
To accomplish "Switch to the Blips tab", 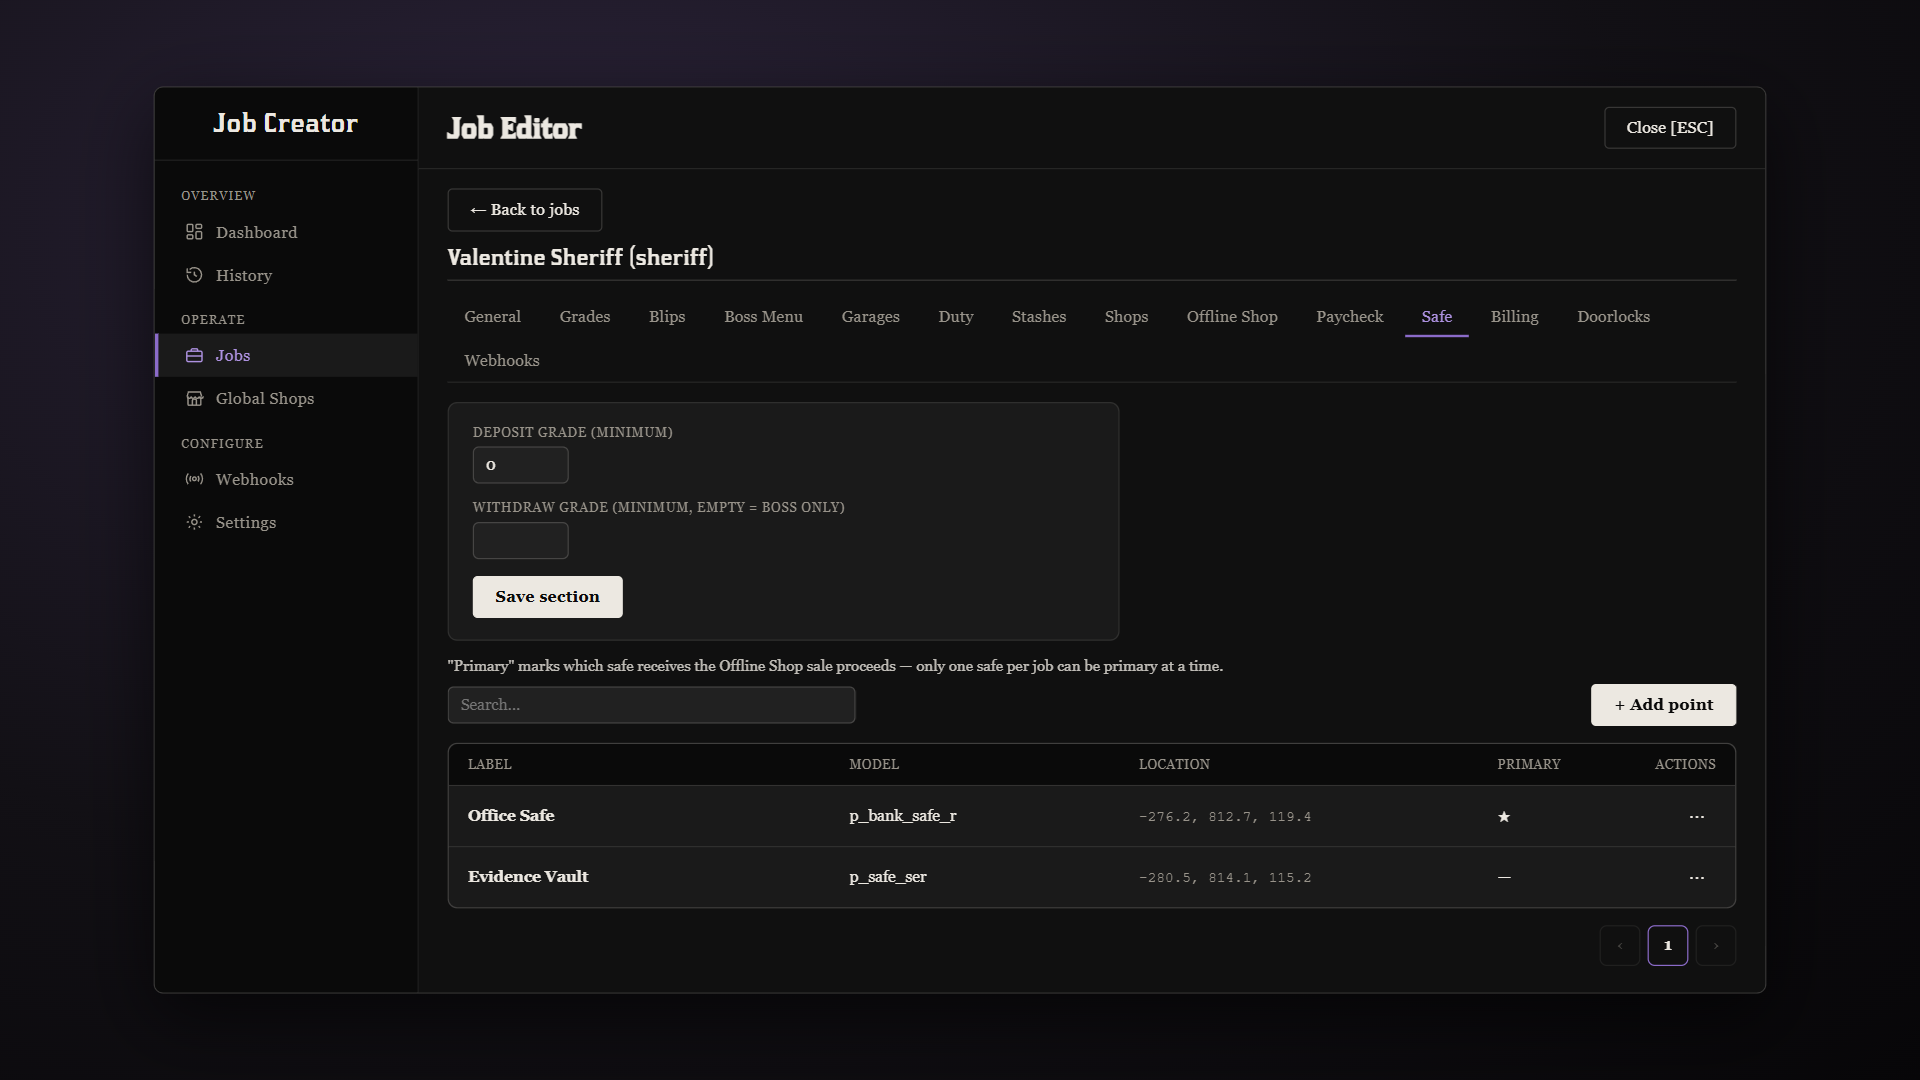I will tap(667, 317).
